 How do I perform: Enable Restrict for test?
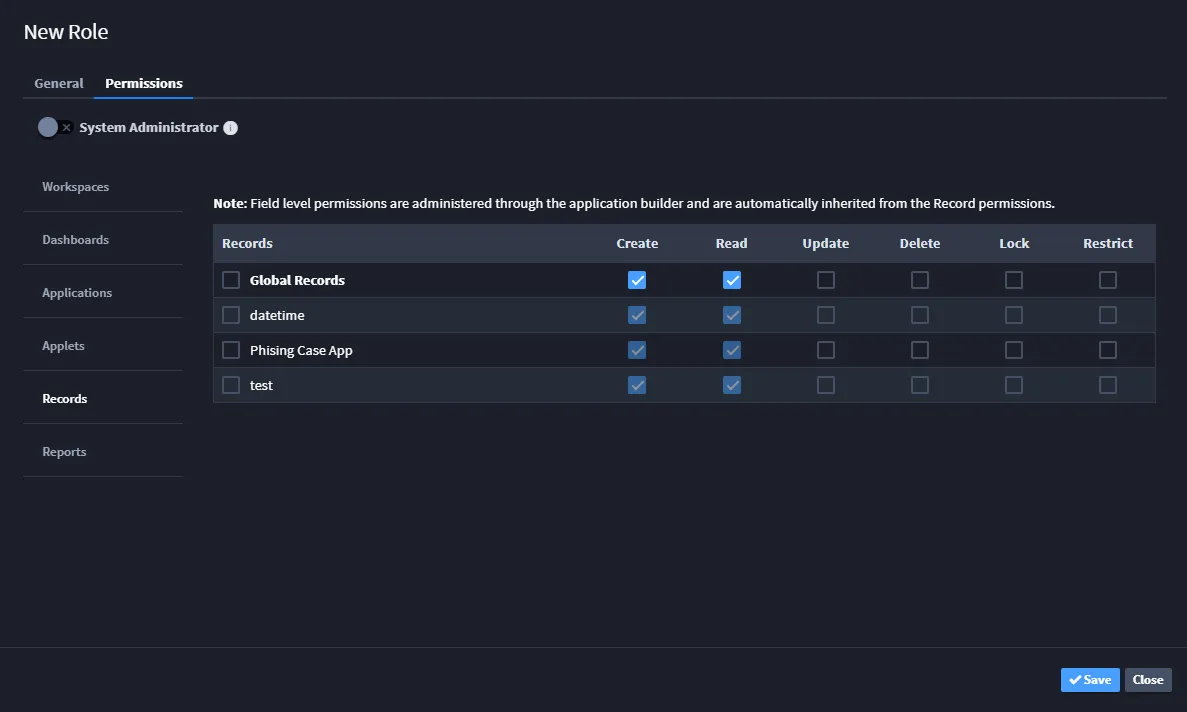[x=1108, y=385]
